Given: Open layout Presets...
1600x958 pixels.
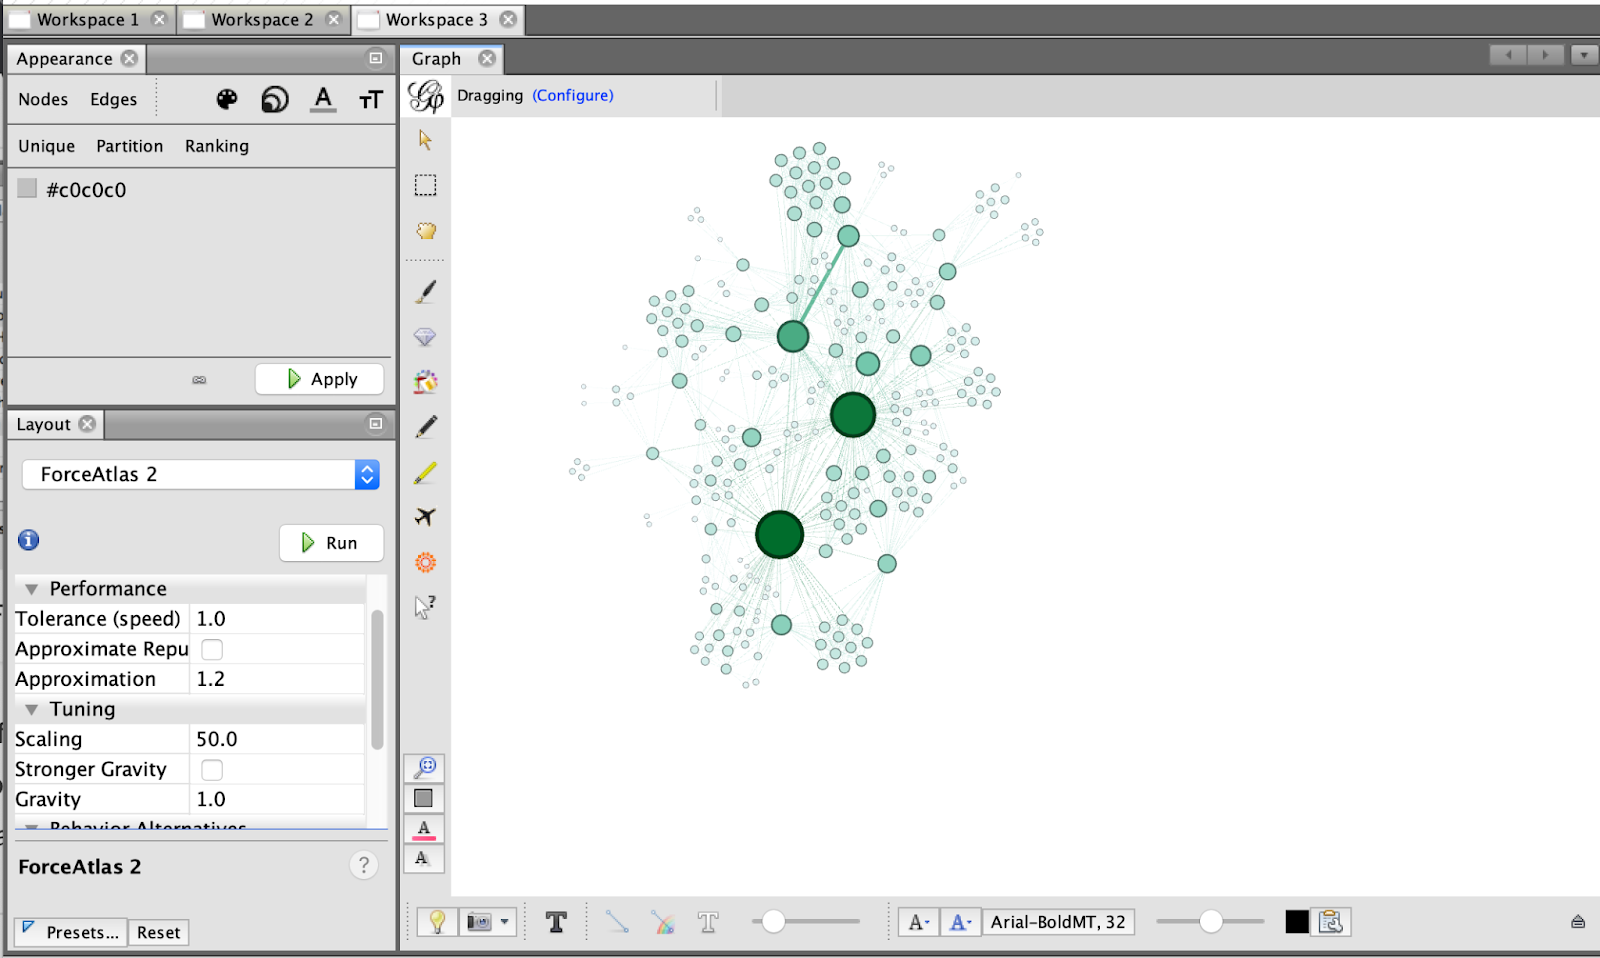Looking at the screenshot, I should click(x=71, y=932).
